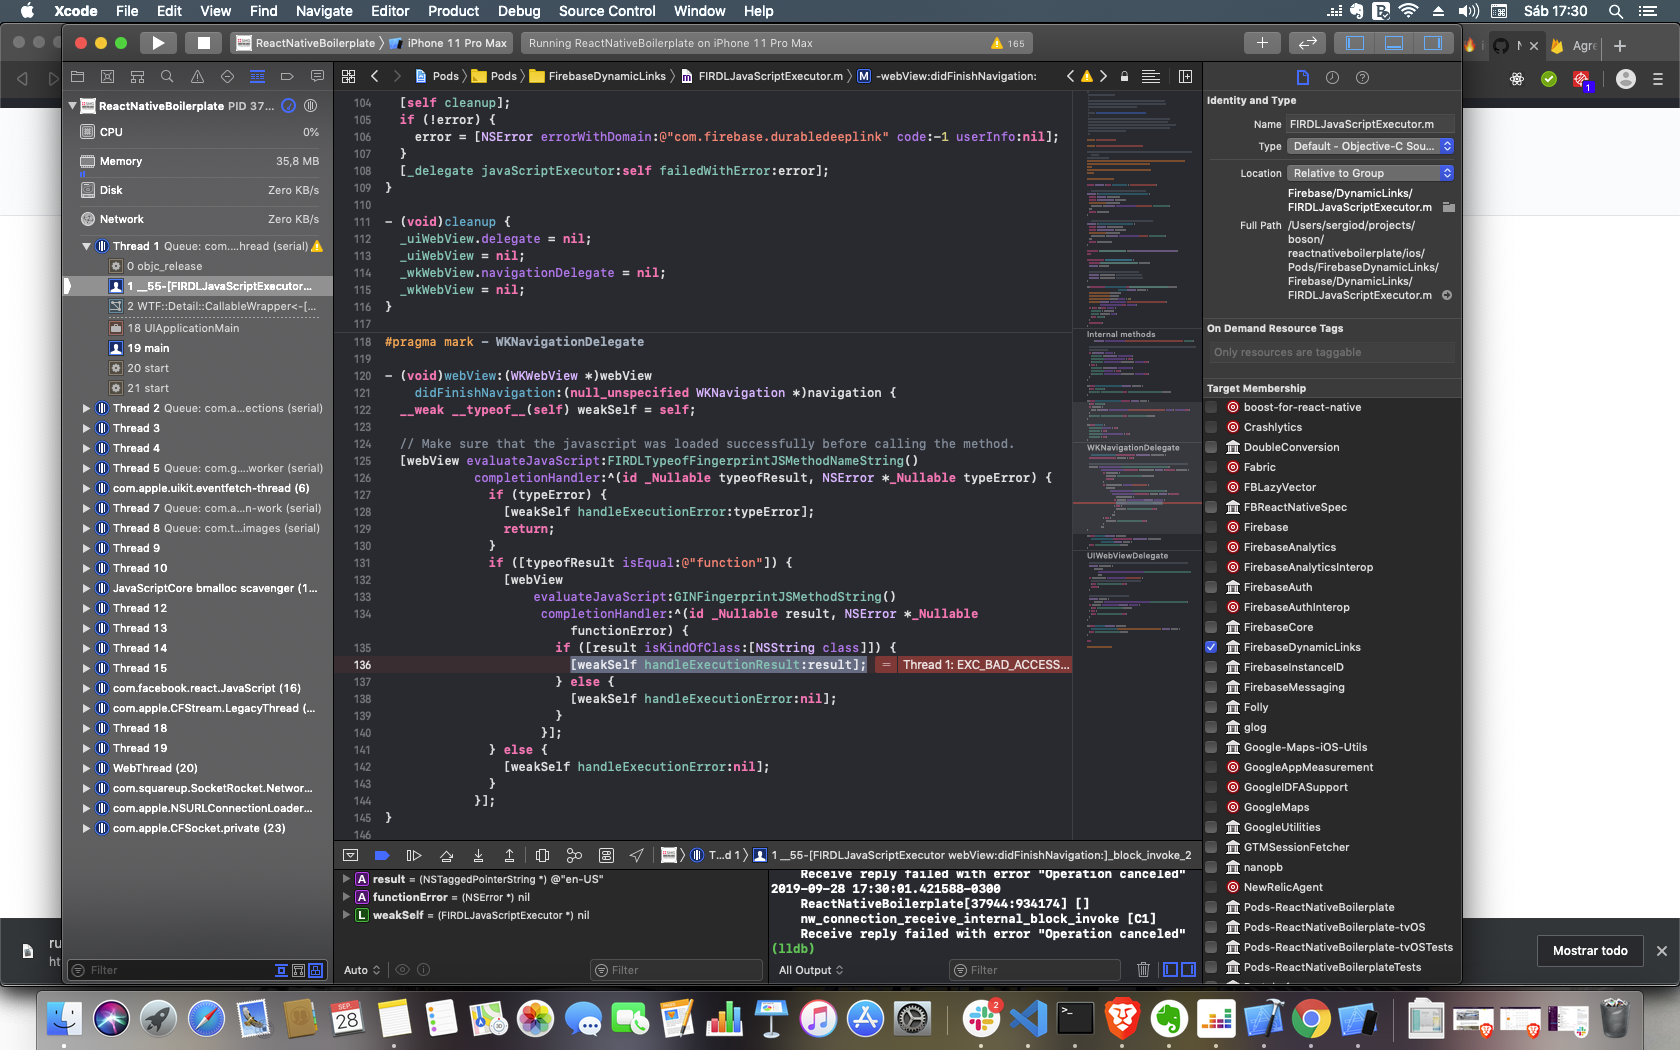Open the History inspector tab
The width and height of the screenshot is (1680, 1050).
click(1332, 77)
